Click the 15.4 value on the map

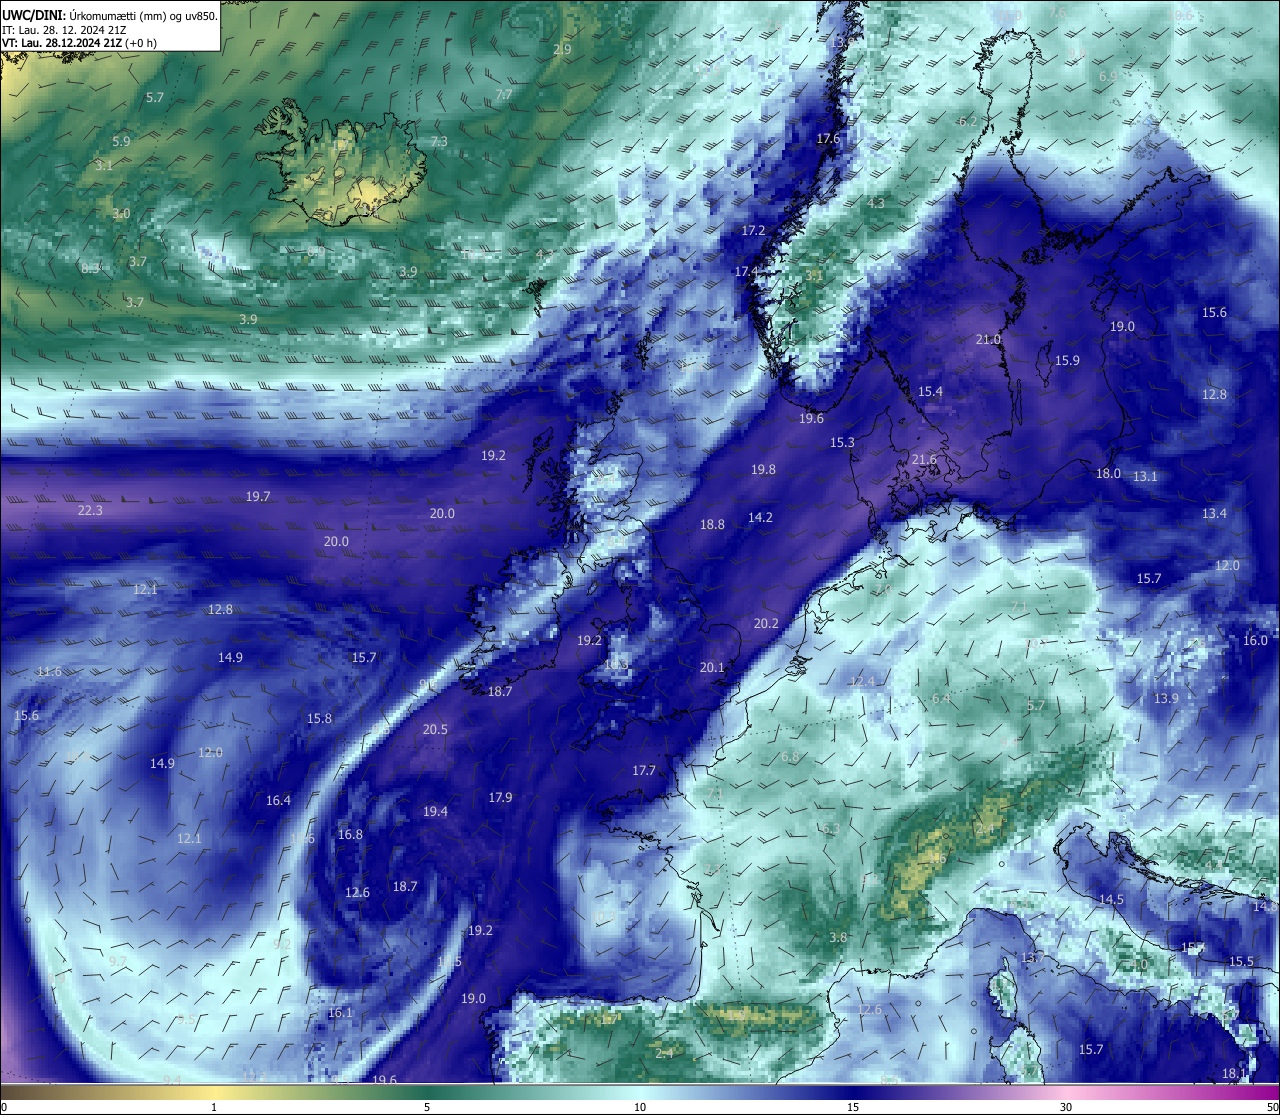tap(930, 392)
